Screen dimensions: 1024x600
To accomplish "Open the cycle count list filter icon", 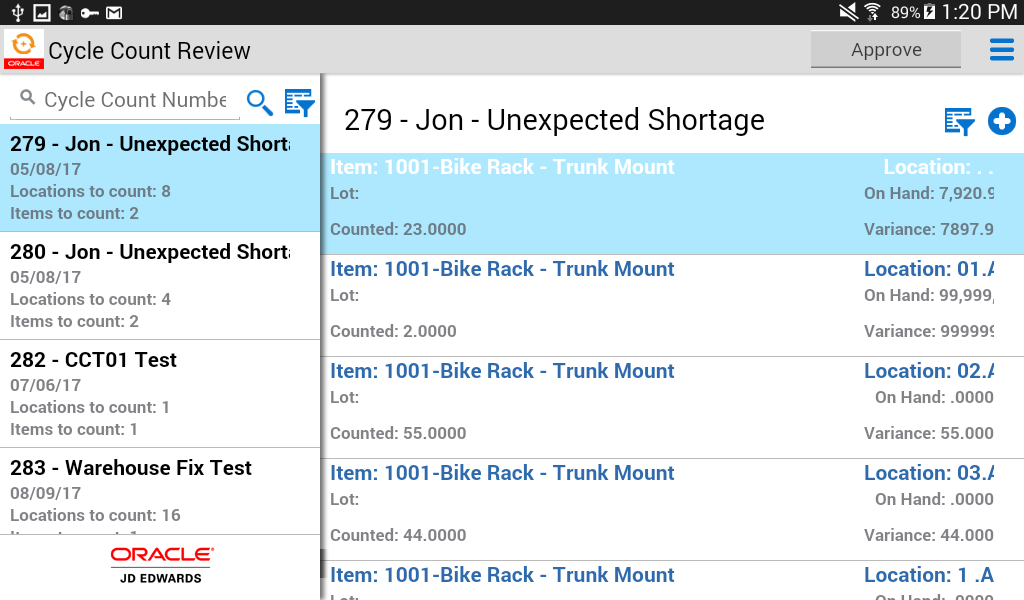I will pyautogui.click(x=299, y=103).
